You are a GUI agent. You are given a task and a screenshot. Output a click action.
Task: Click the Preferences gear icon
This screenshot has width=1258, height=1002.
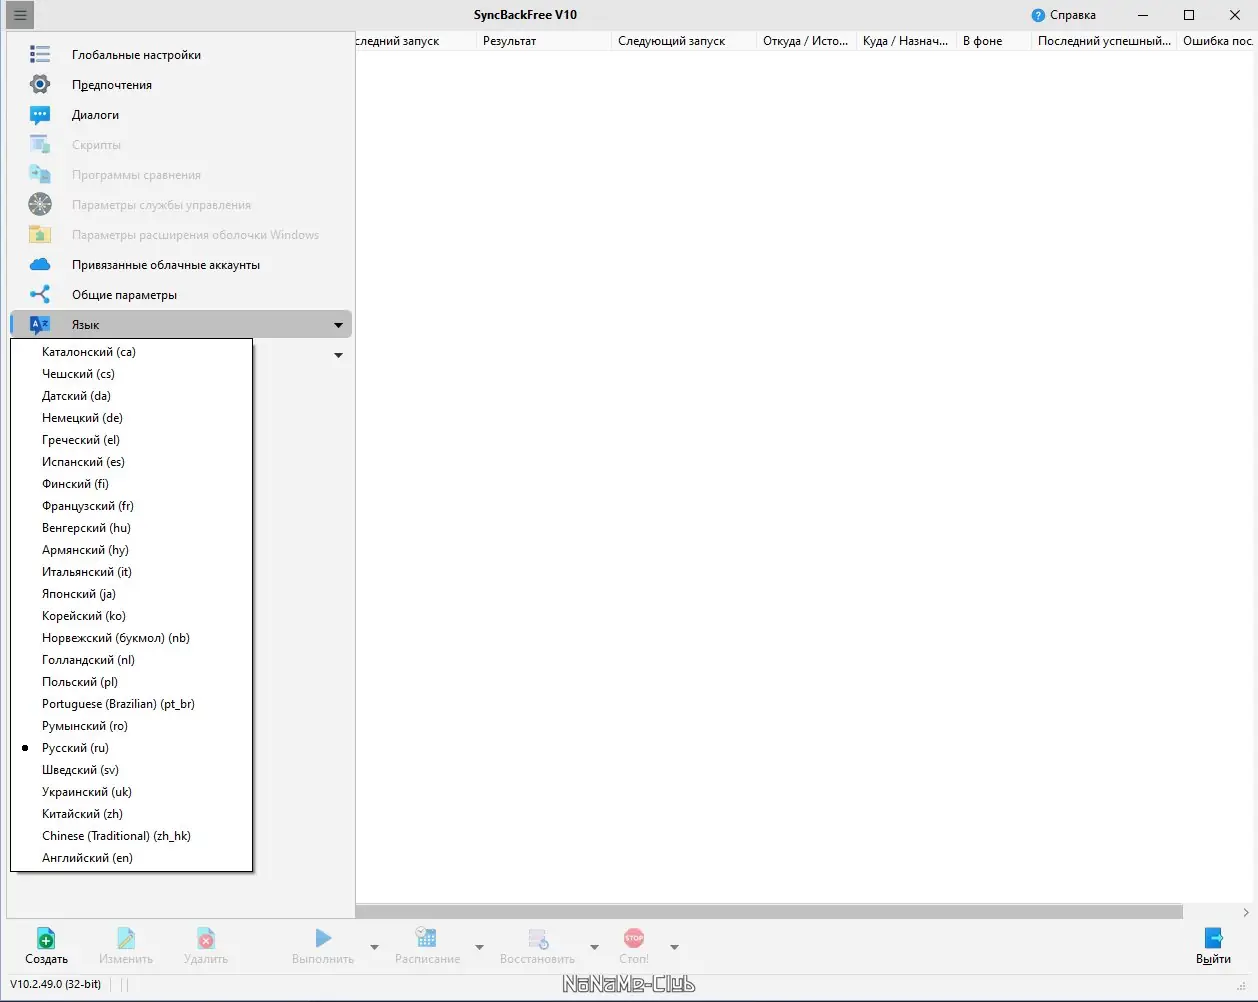point(40,84)
